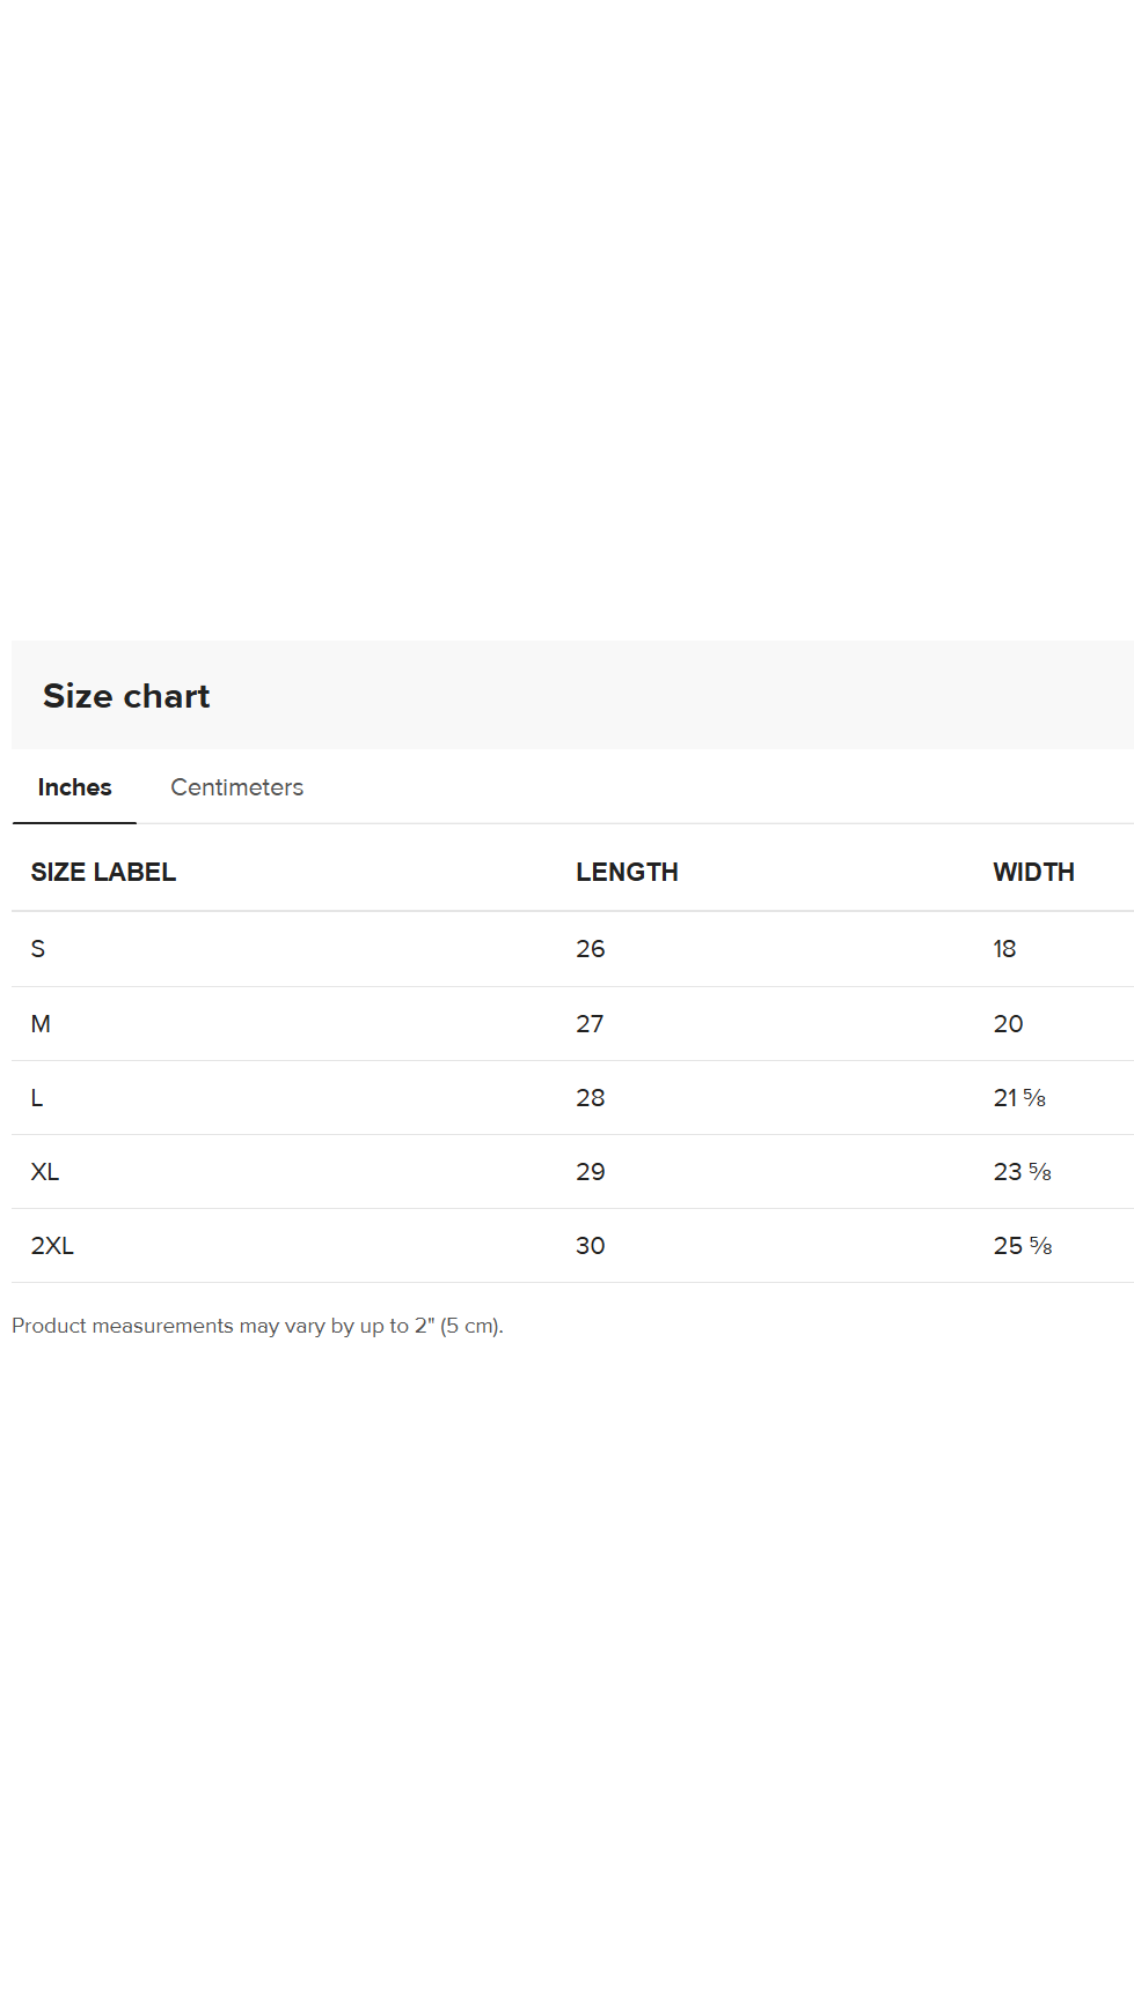
Task: Select the M size label
Action: tap(40, 1024)
